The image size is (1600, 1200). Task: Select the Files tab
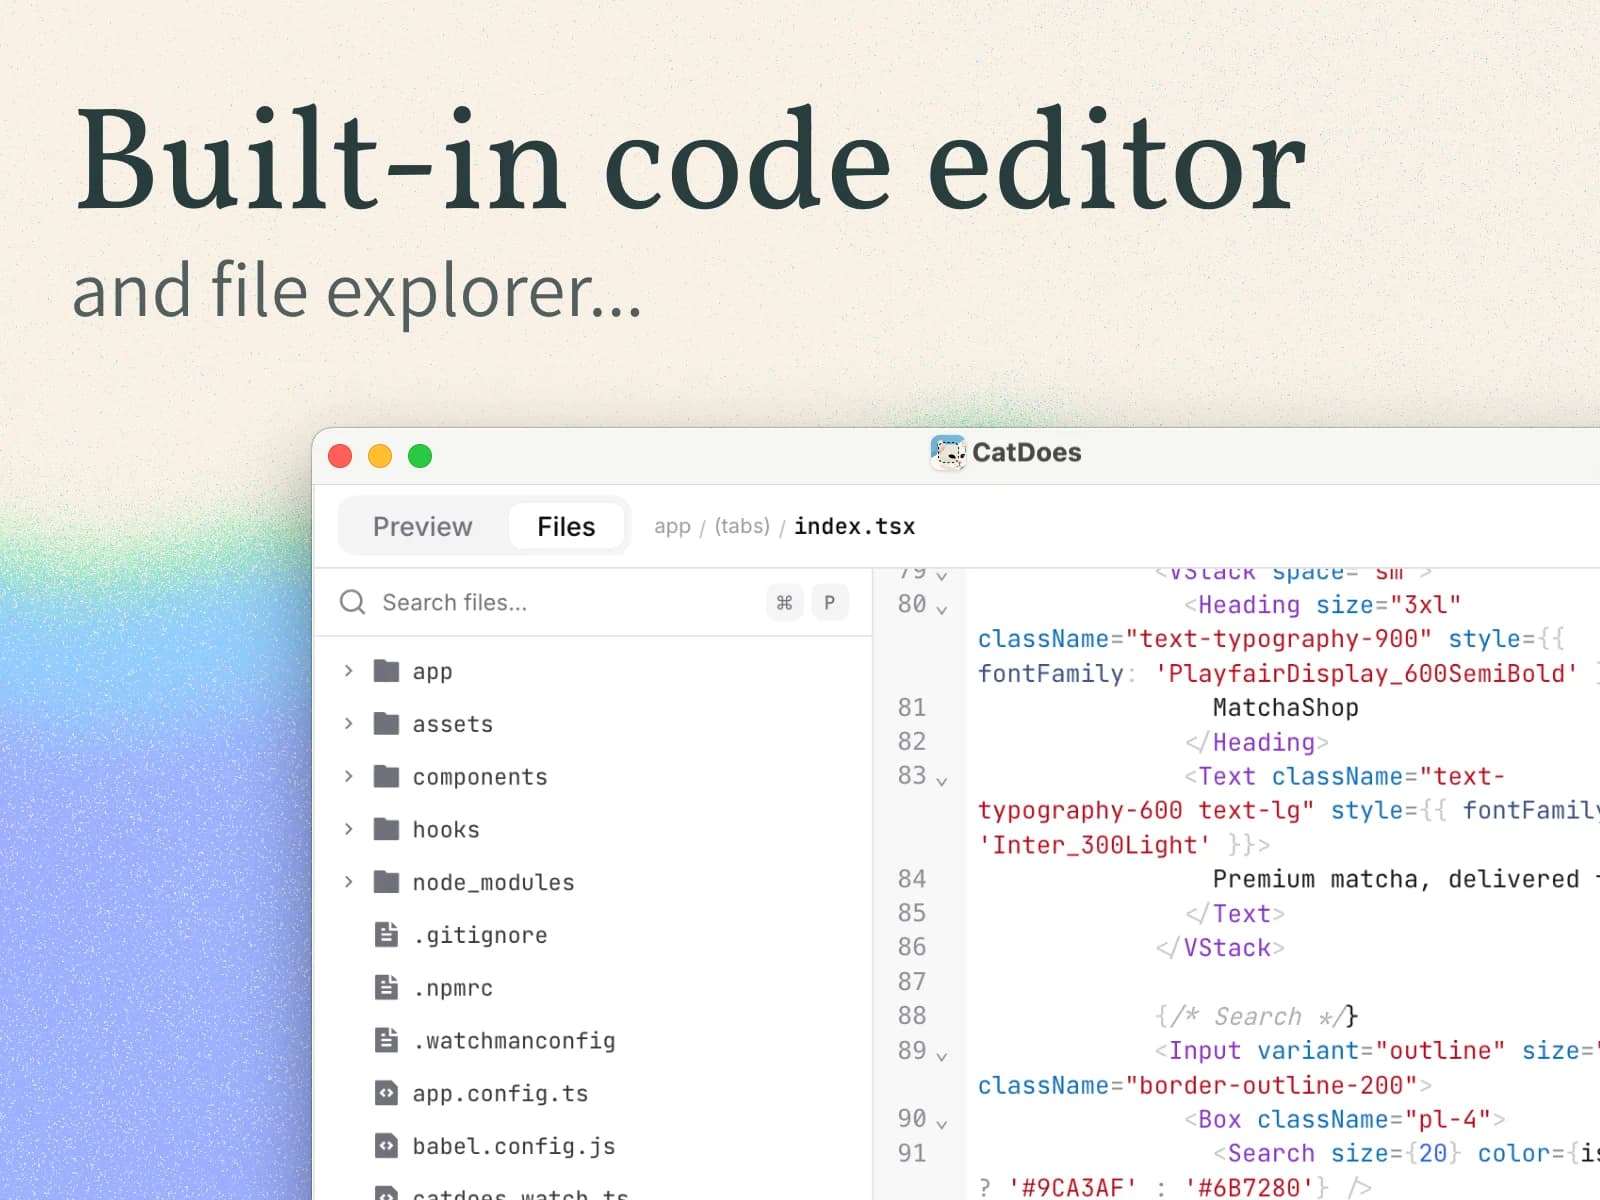(x=566, y=526)
